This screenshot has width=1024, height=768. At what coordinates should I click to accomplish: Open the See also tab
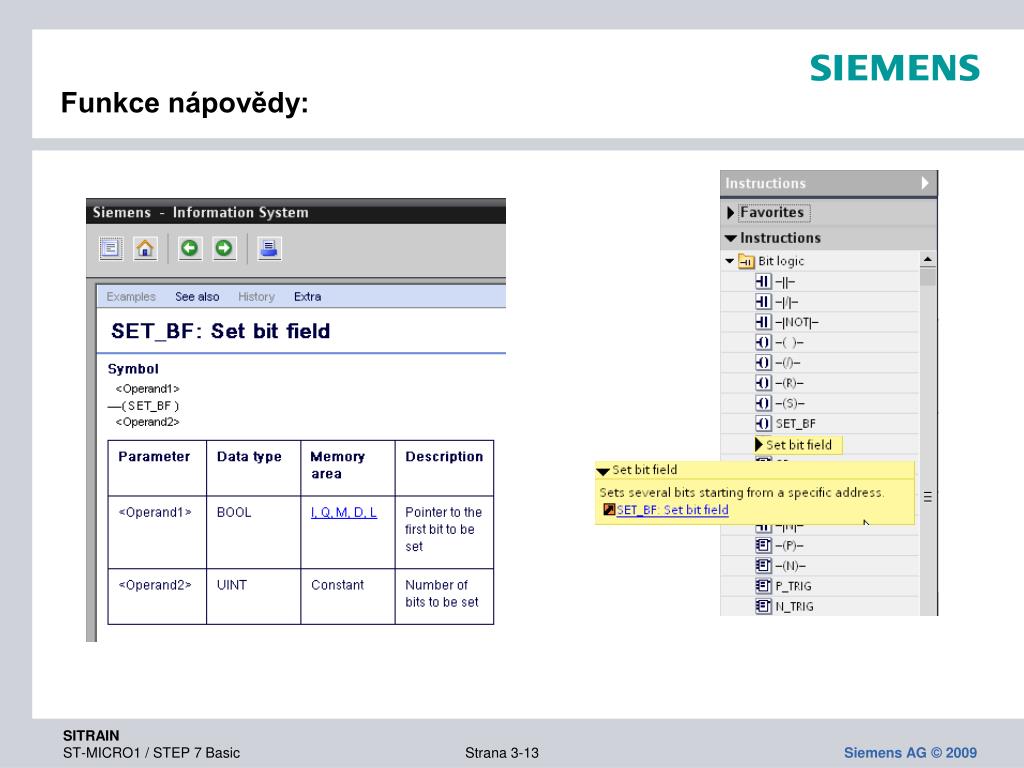pos(197,296)
